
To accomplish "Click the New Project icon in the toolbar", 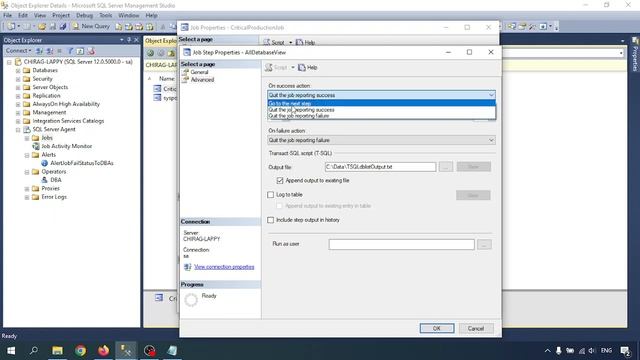I will pyautogui.click(x=11, y=27).
